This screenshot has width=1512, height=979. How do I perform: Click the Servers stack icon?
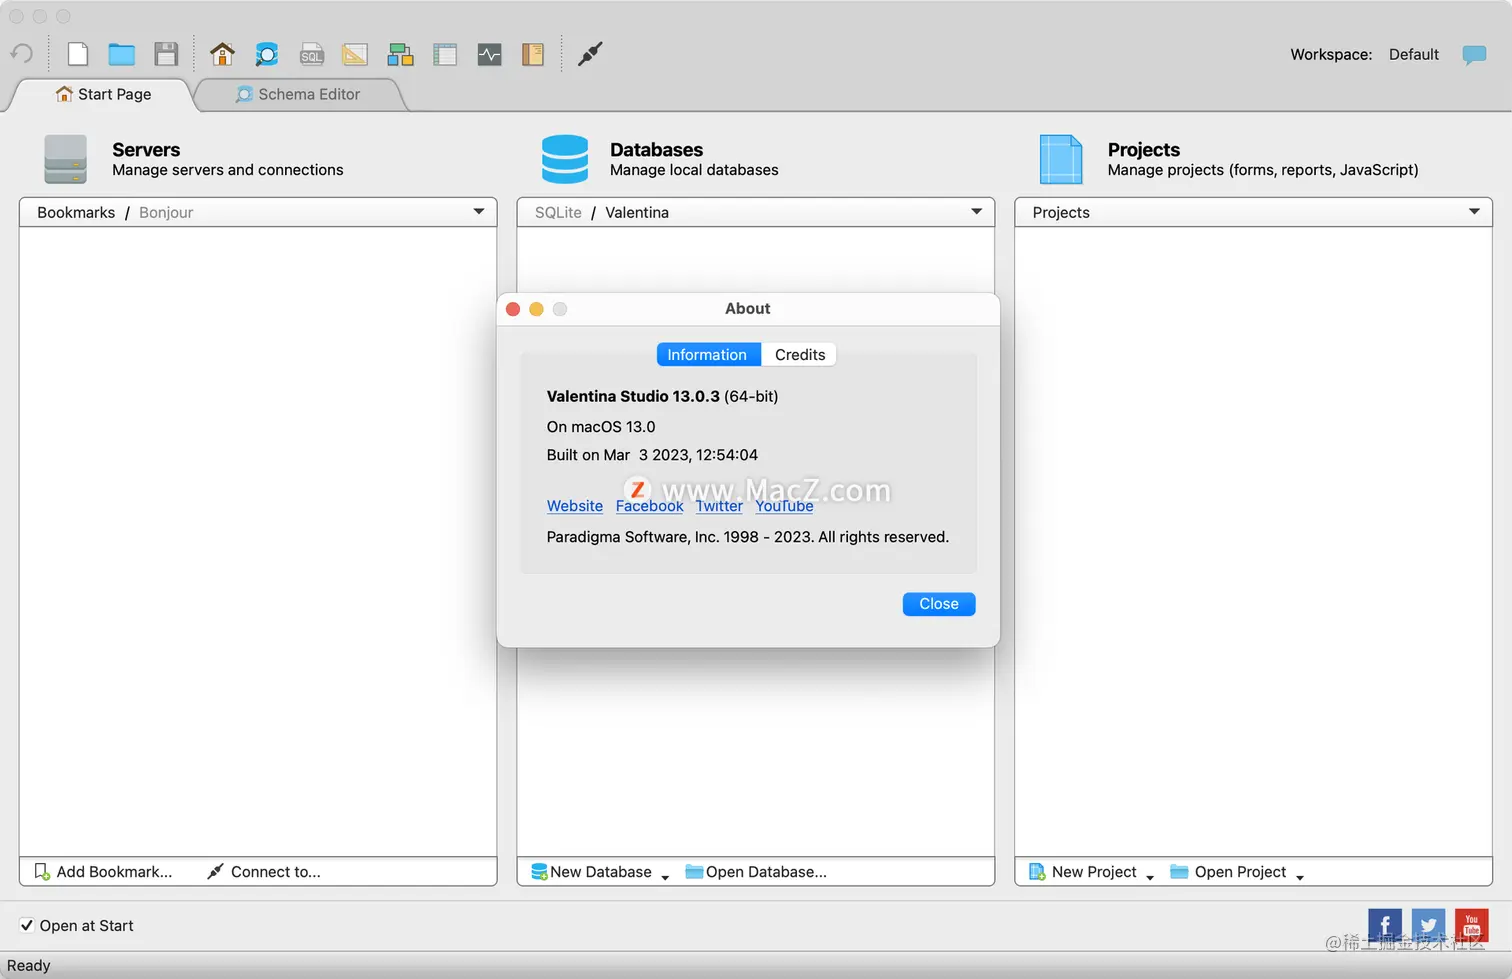[x=66, y=160]
